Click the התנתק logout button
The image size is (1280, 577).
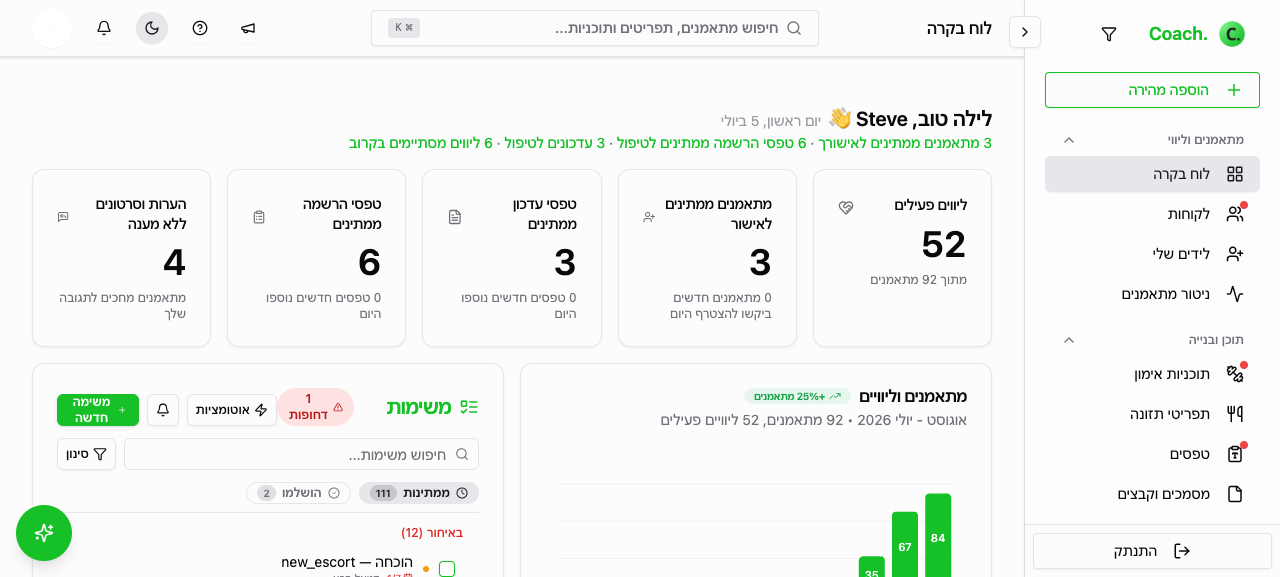point(1152,551)
